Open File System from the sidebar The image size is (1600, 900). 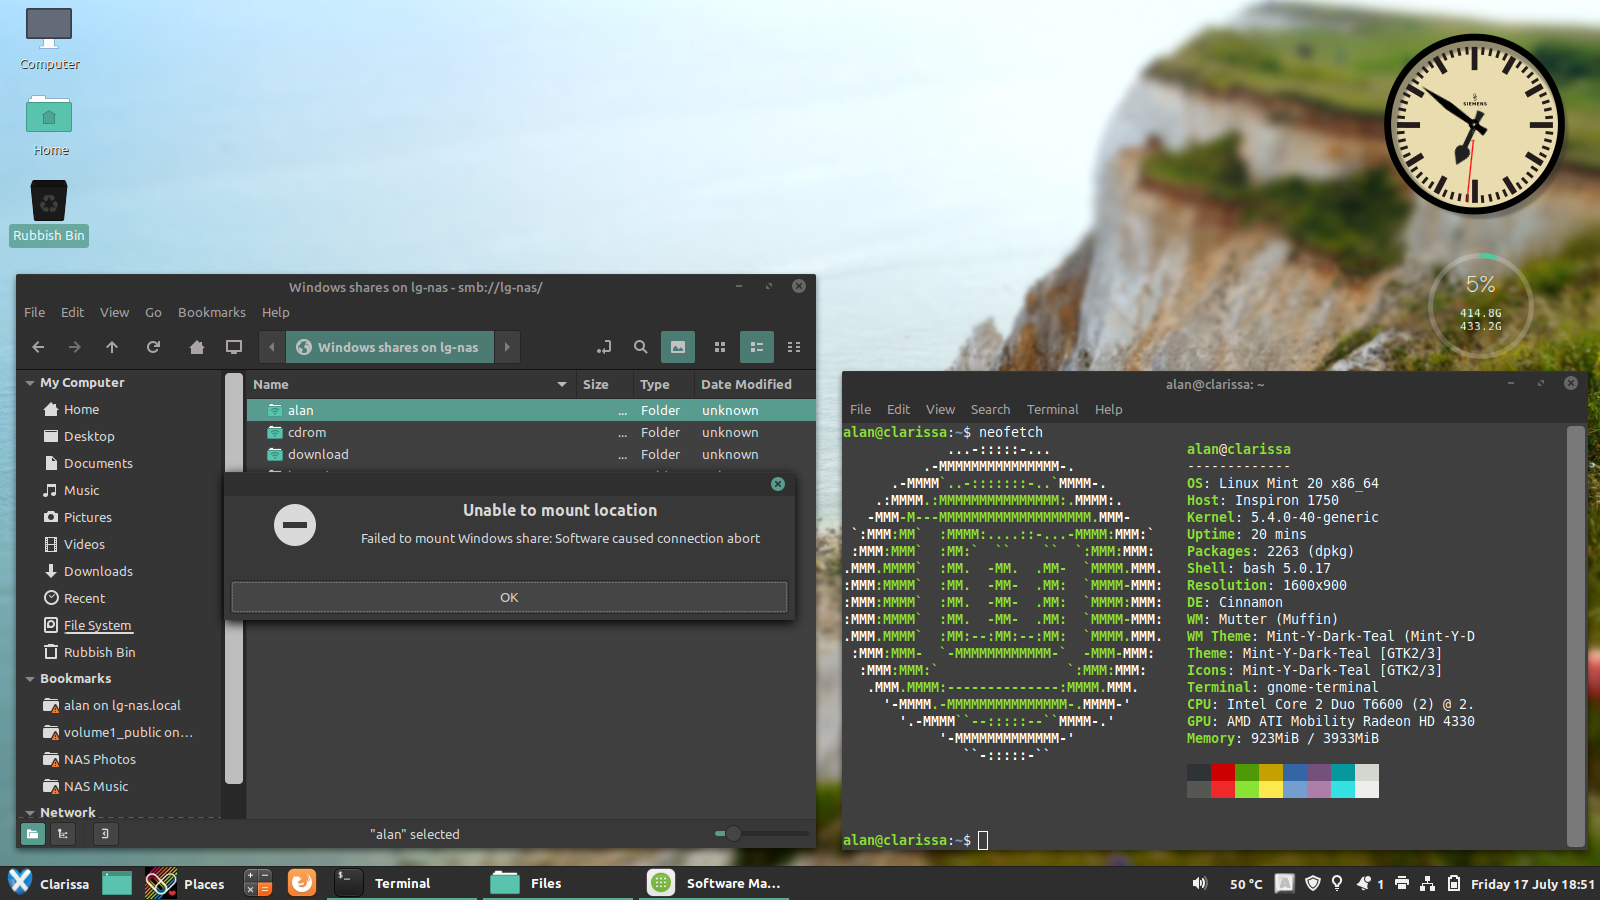(x=96, y=625)
